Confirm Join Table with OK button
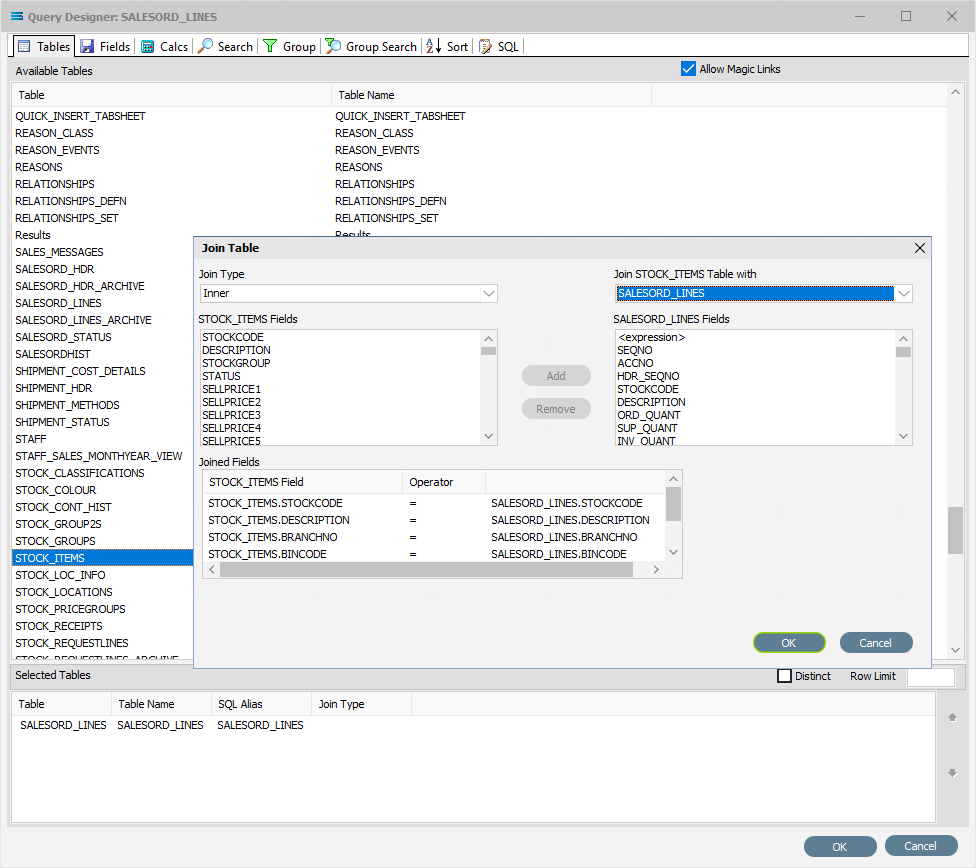This screenshot has height=868, width=976. [789, 643]
